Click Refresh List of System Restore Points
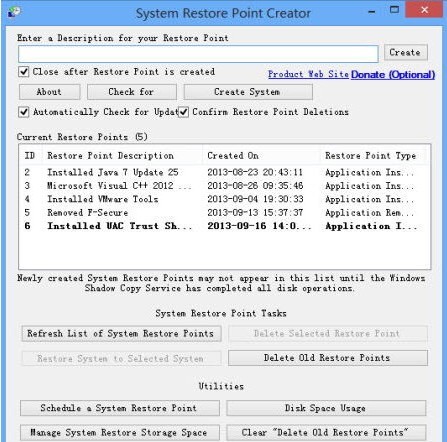This screenshot has width=447, height=442. [121, 334]
